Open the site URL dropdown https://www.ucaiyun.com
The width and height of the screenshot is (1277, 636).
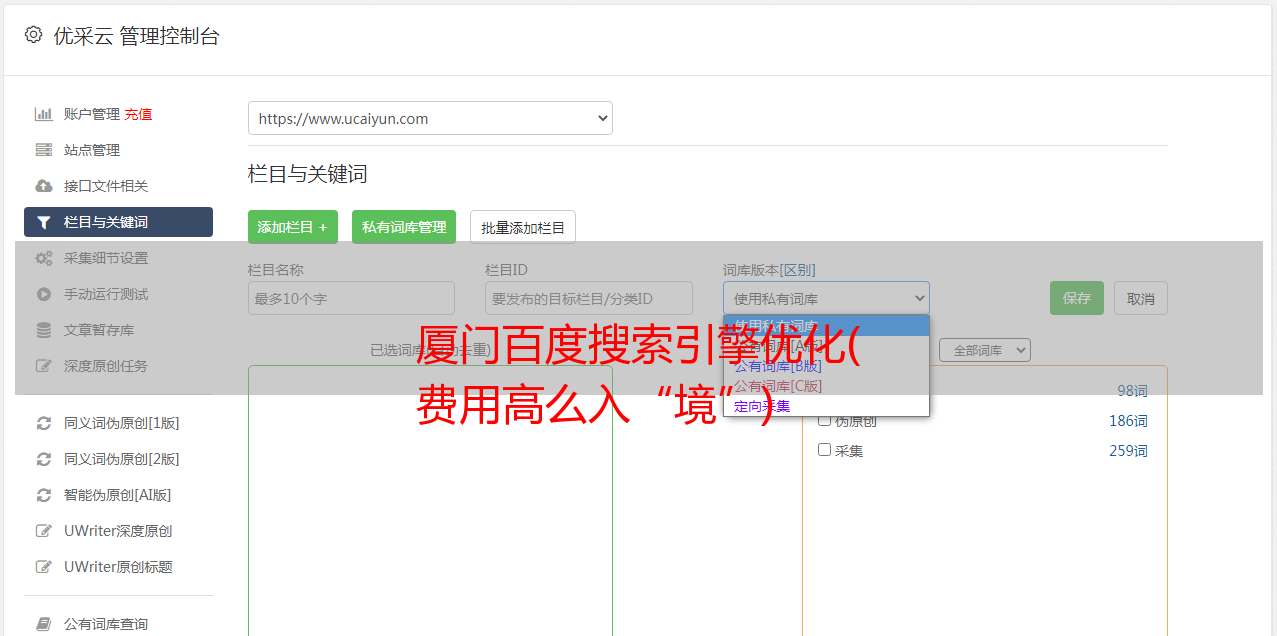[x=430, y=118]
